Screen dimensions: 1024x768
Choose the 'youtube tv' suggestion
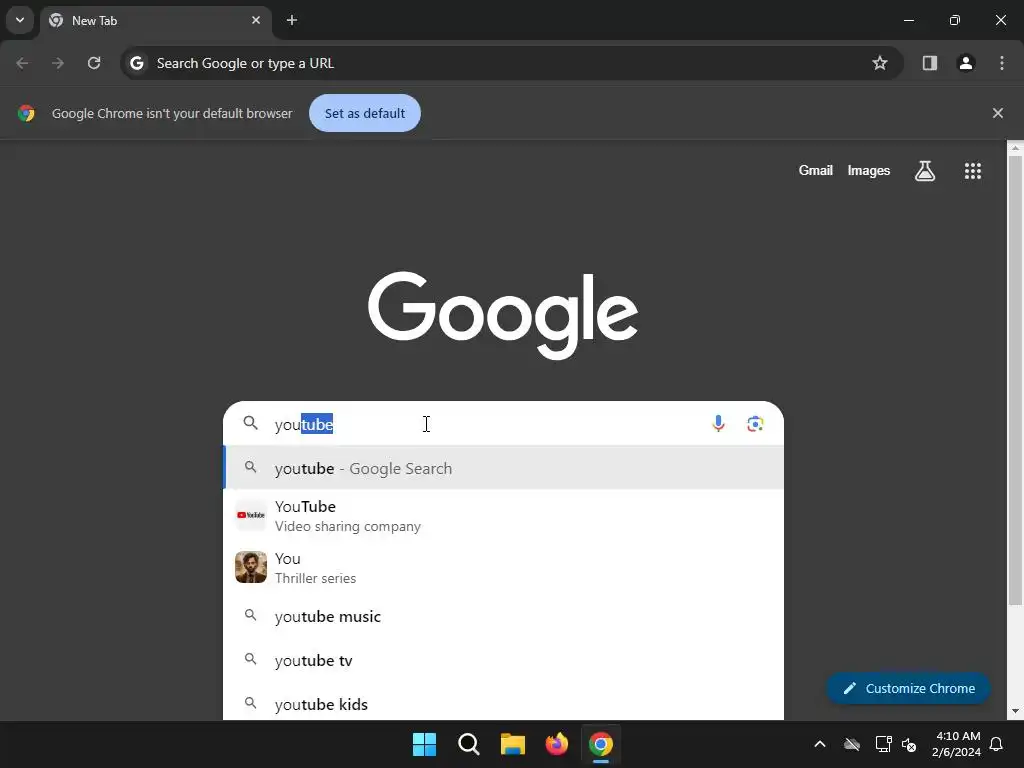(x=504, y=660)
